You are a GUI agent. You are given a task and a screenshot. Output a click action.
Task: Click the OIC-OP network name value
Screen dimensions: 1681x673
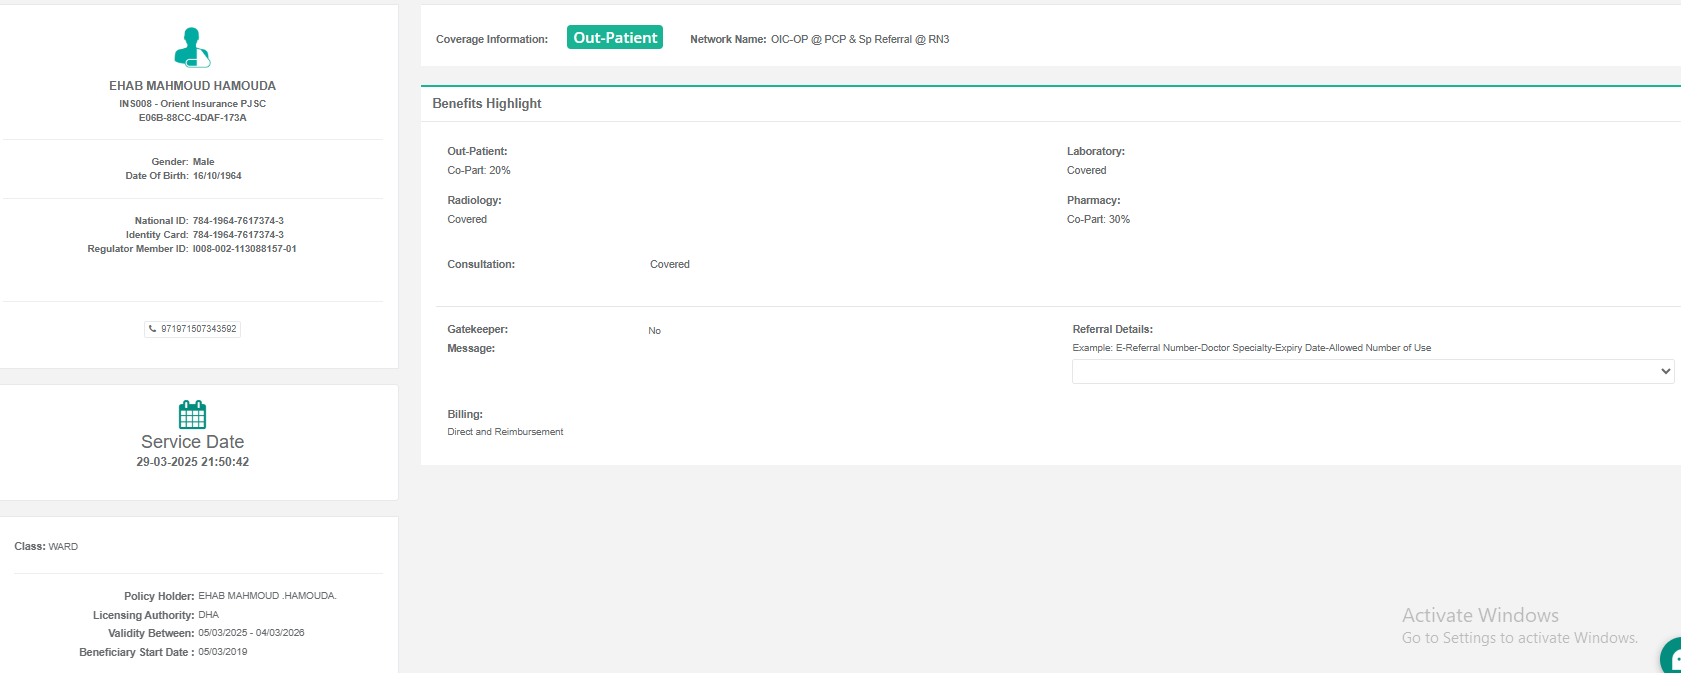click(859, 40)
